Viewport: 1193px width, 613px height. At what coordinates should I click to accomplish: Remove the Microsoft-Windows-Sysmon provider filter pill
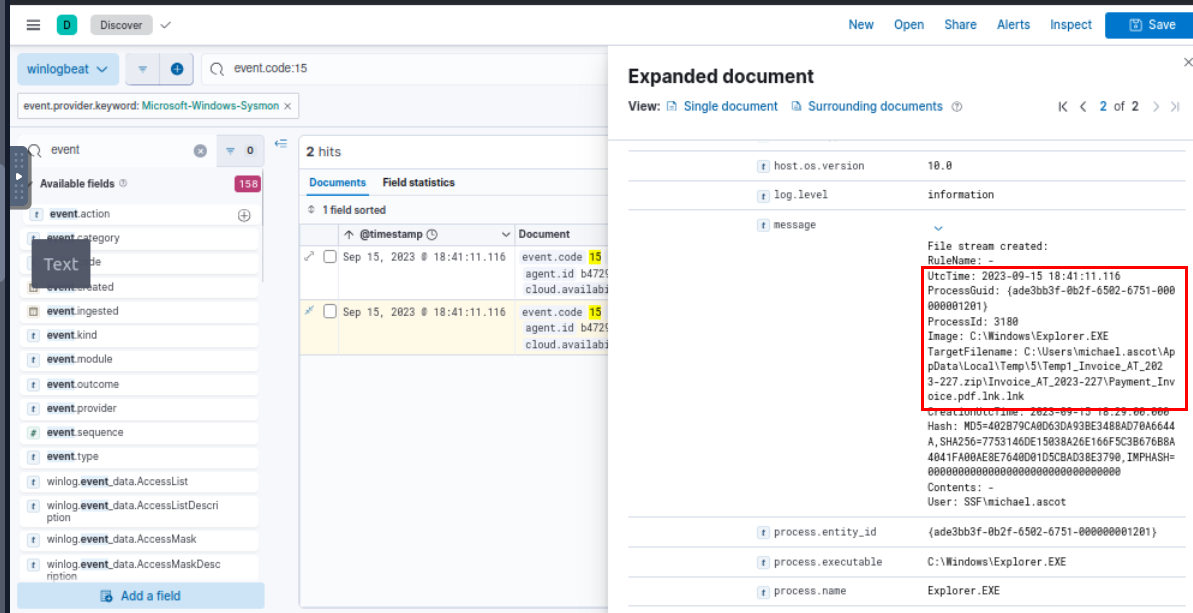(x=288, y=106)
